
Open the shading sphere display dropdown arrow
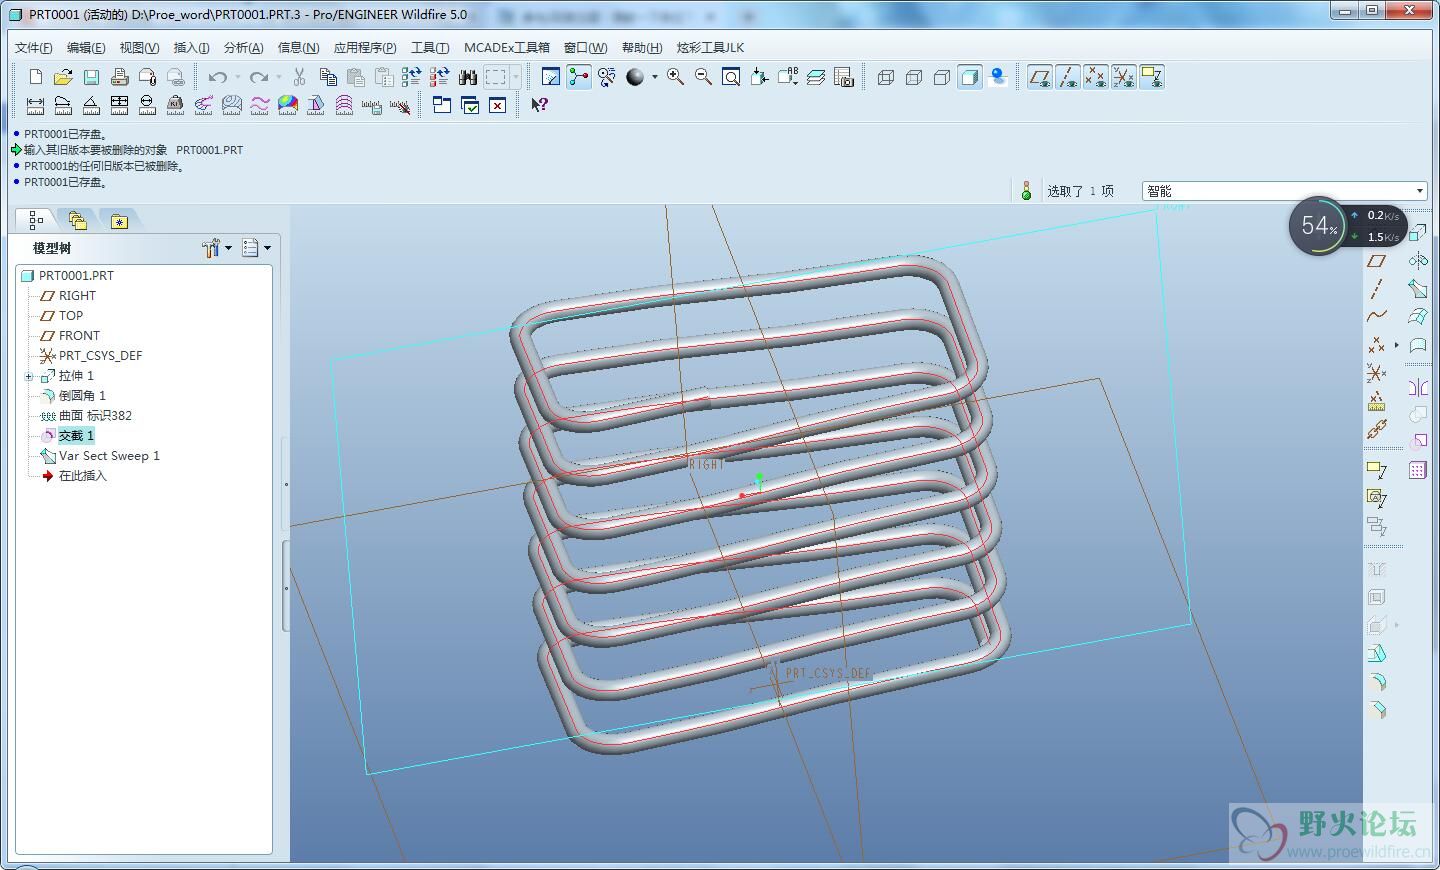(x=655, y=77)
